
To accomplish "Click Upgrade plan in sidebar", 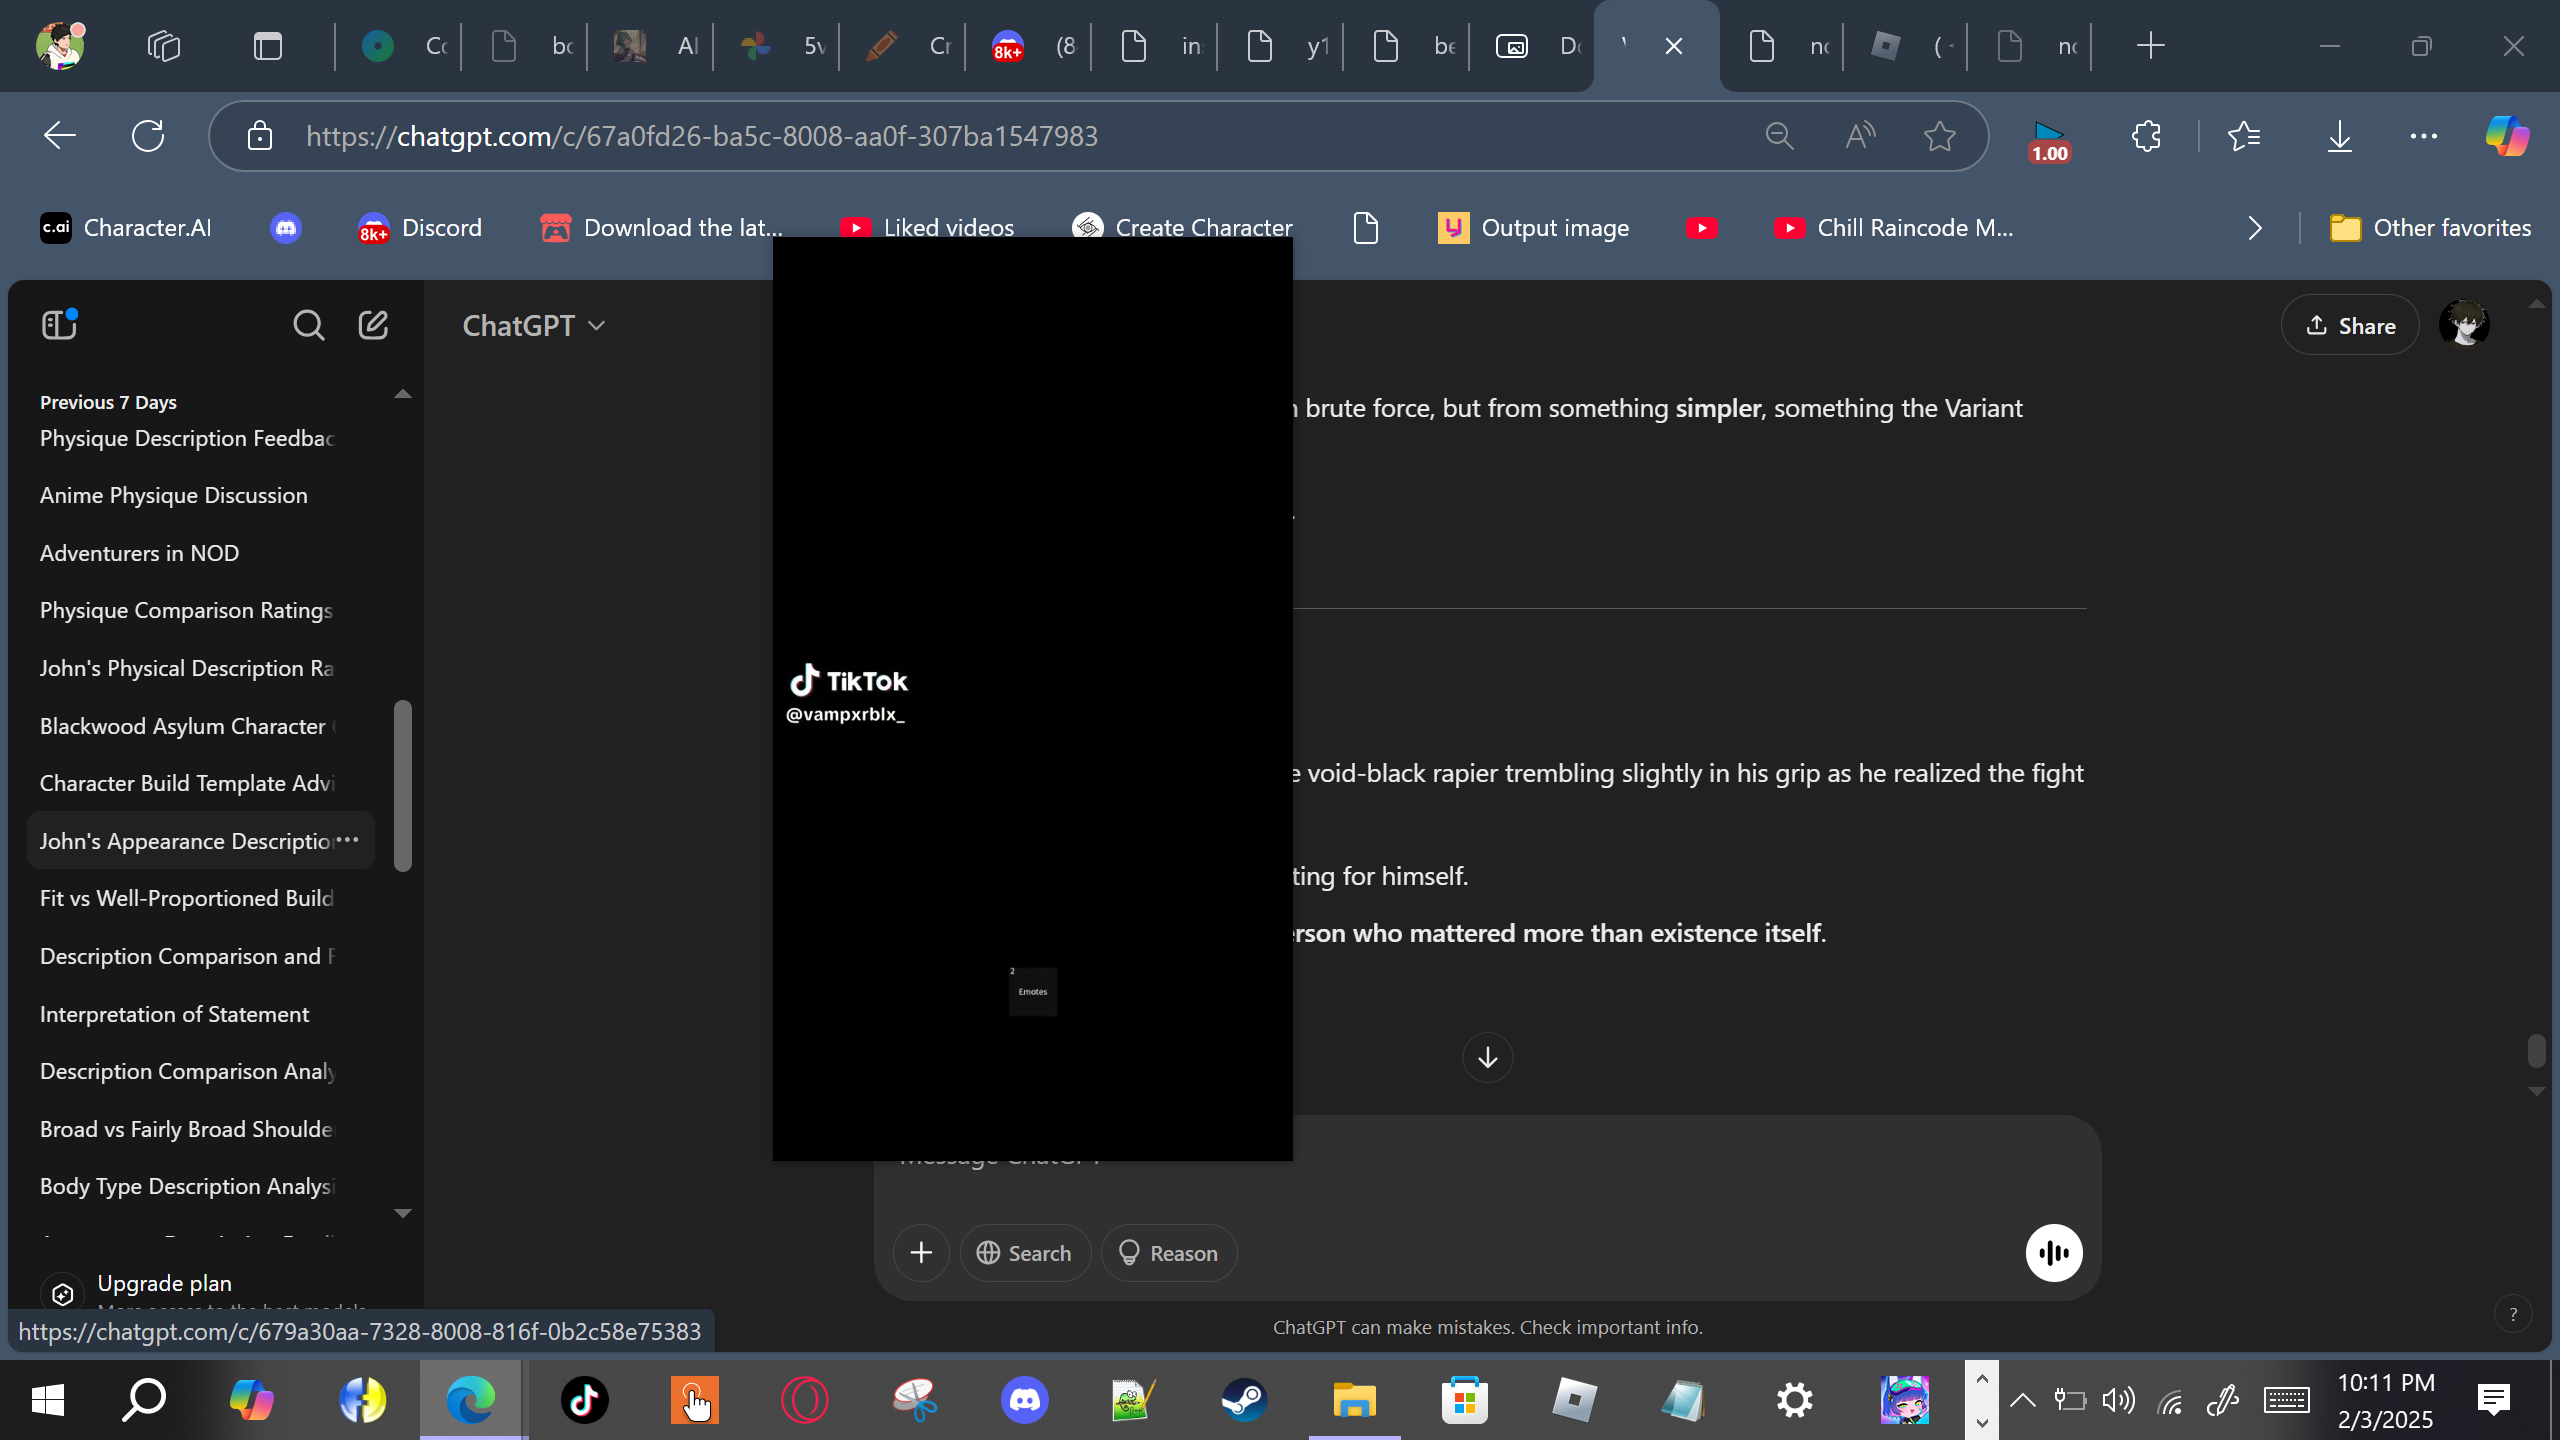I will pos(165,1284).
